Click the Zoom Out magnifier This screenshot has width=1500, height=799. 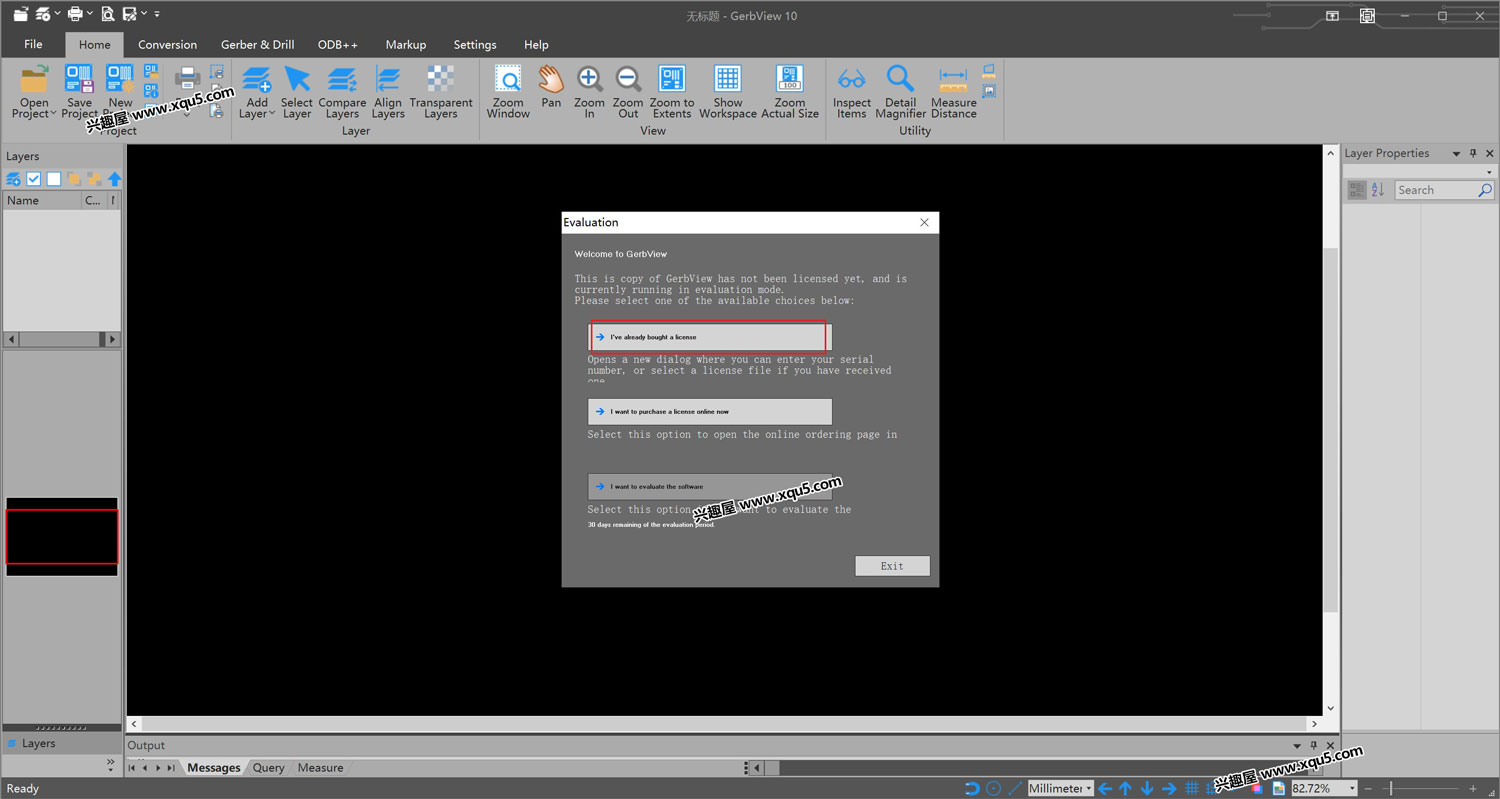pos(628,91)
